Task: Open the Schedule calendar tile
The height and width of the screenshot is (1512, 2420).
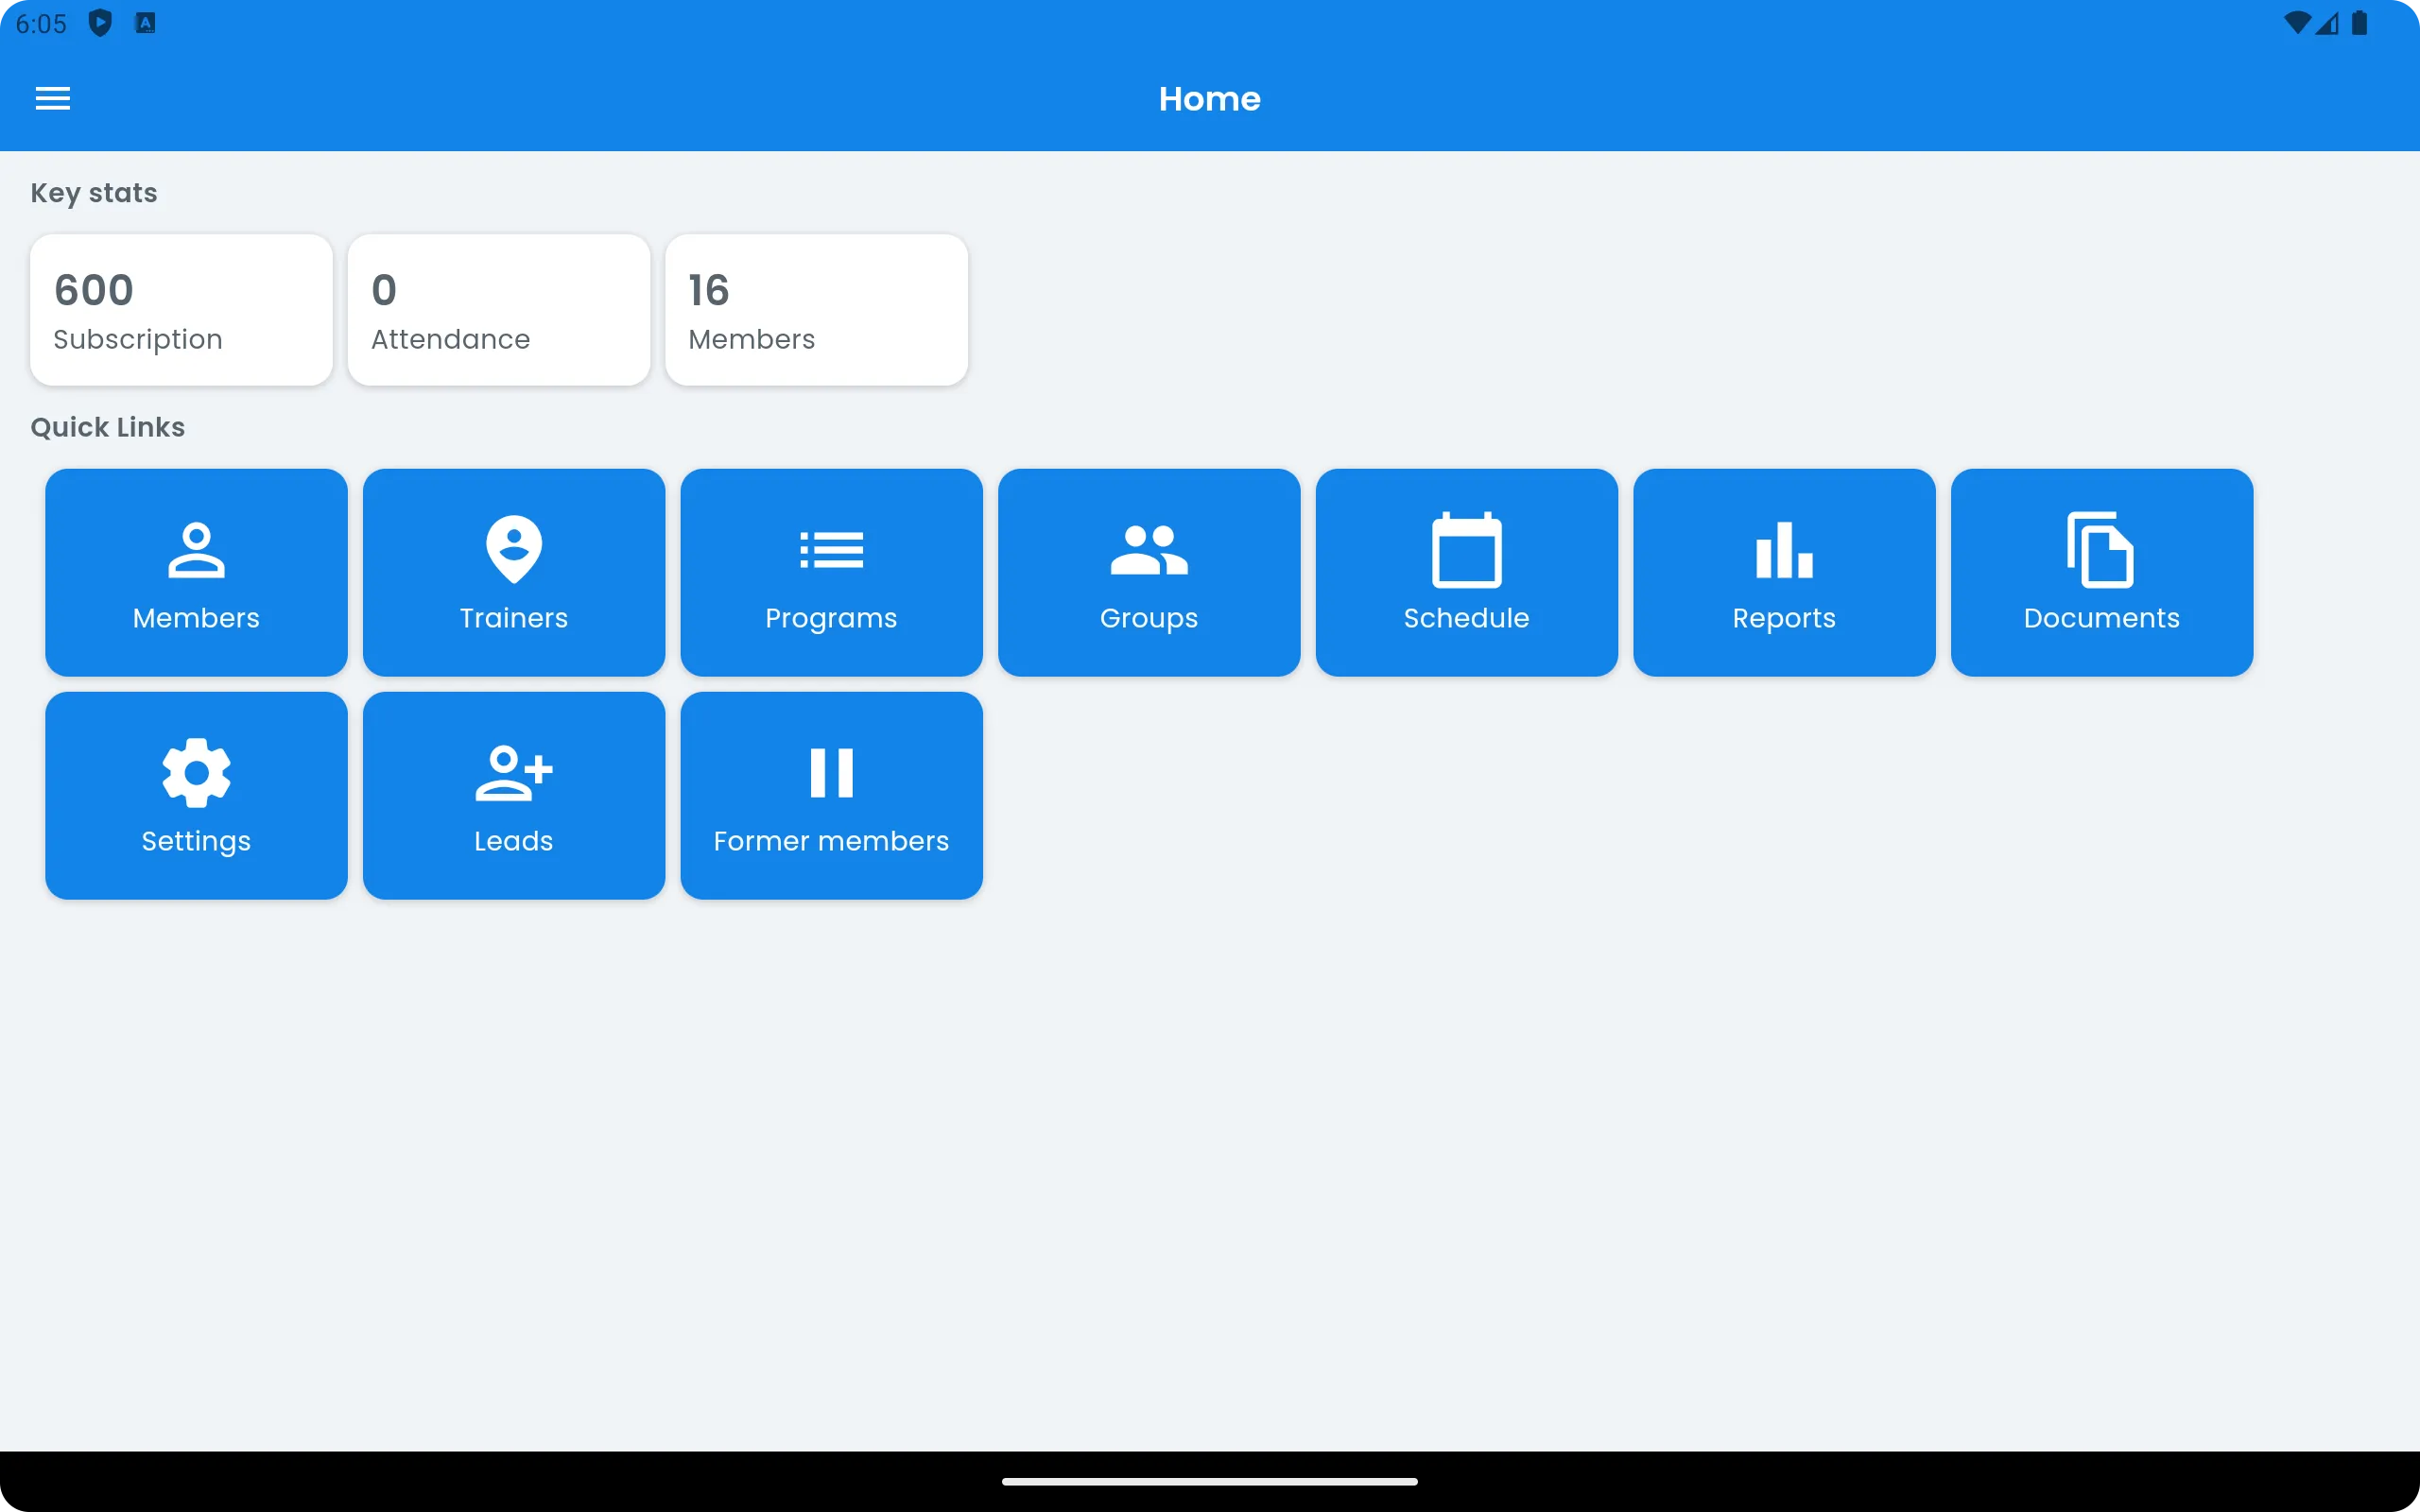Action: tap(1467, 572)
